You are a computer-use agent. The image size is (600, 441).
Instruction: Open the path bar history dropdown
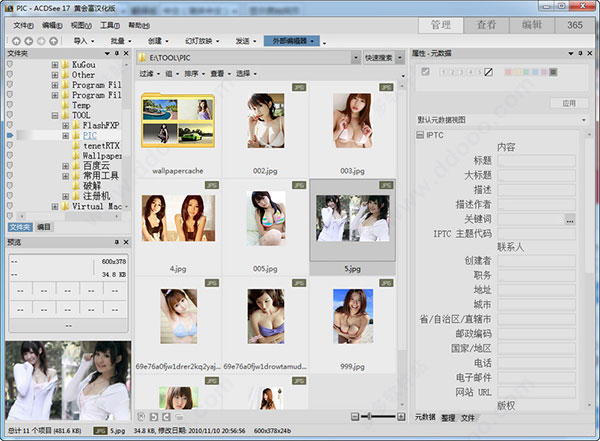[356, 58]
